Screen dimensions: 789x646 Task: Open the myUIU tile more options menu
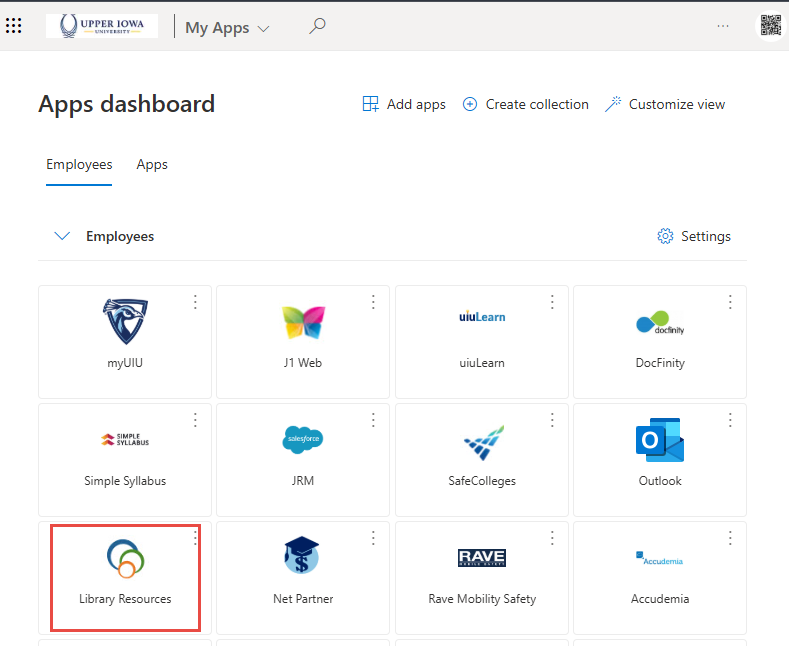[x=195, y=302]
